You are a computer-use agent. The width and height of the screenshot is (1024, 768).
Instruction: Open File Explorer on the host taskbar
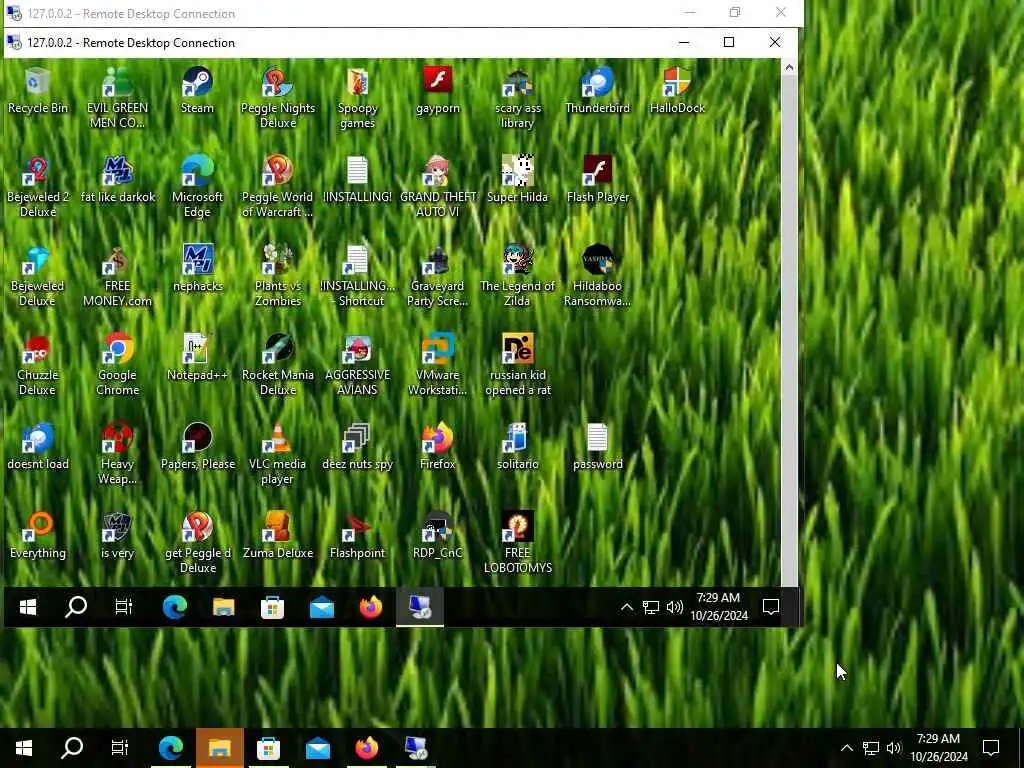coord(219,748)
